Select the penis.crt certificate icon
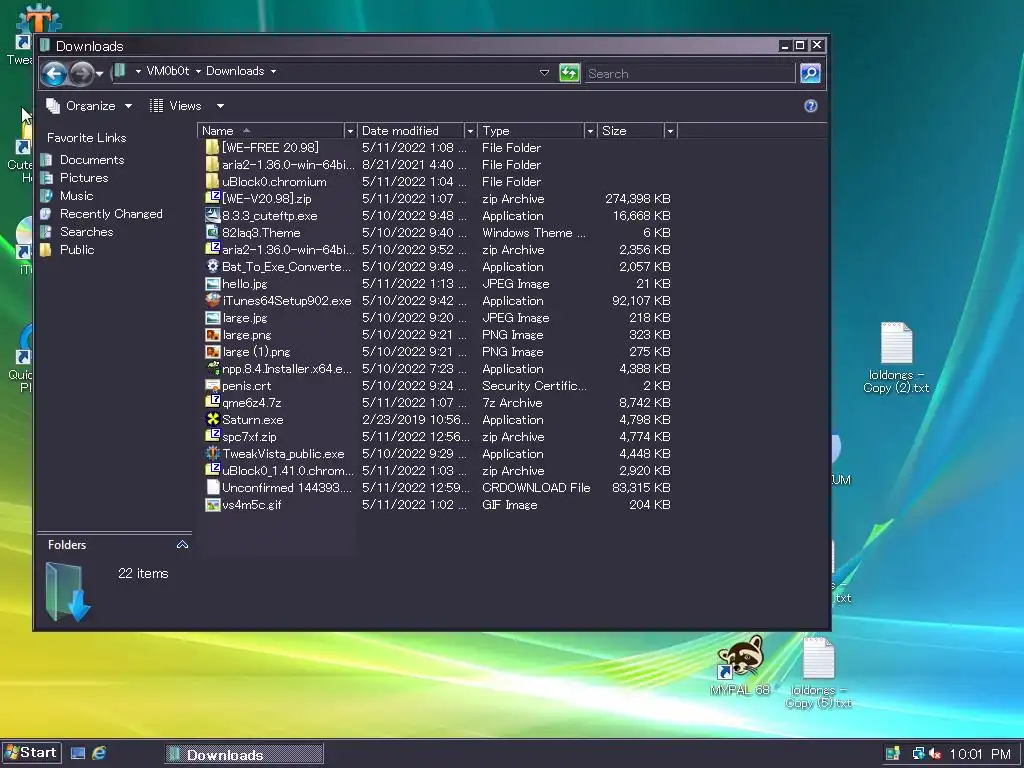 [x=212, y=385]
